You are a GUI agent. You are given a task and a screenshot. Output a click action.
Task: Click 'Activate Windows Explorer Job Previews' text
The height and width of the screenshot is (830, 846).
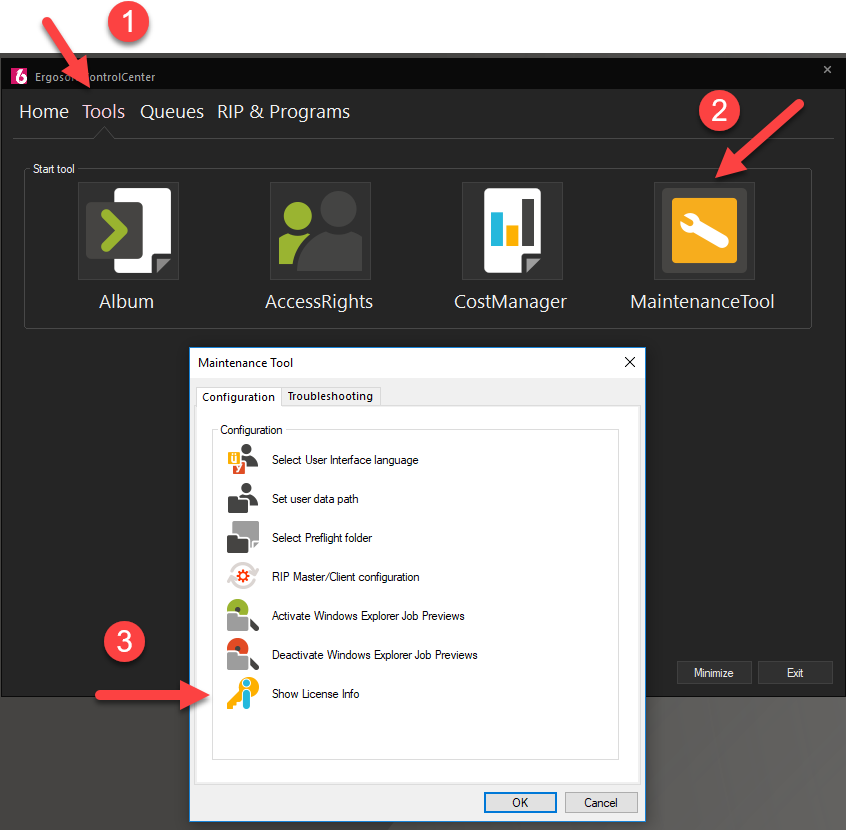click(x=369, y=616)
